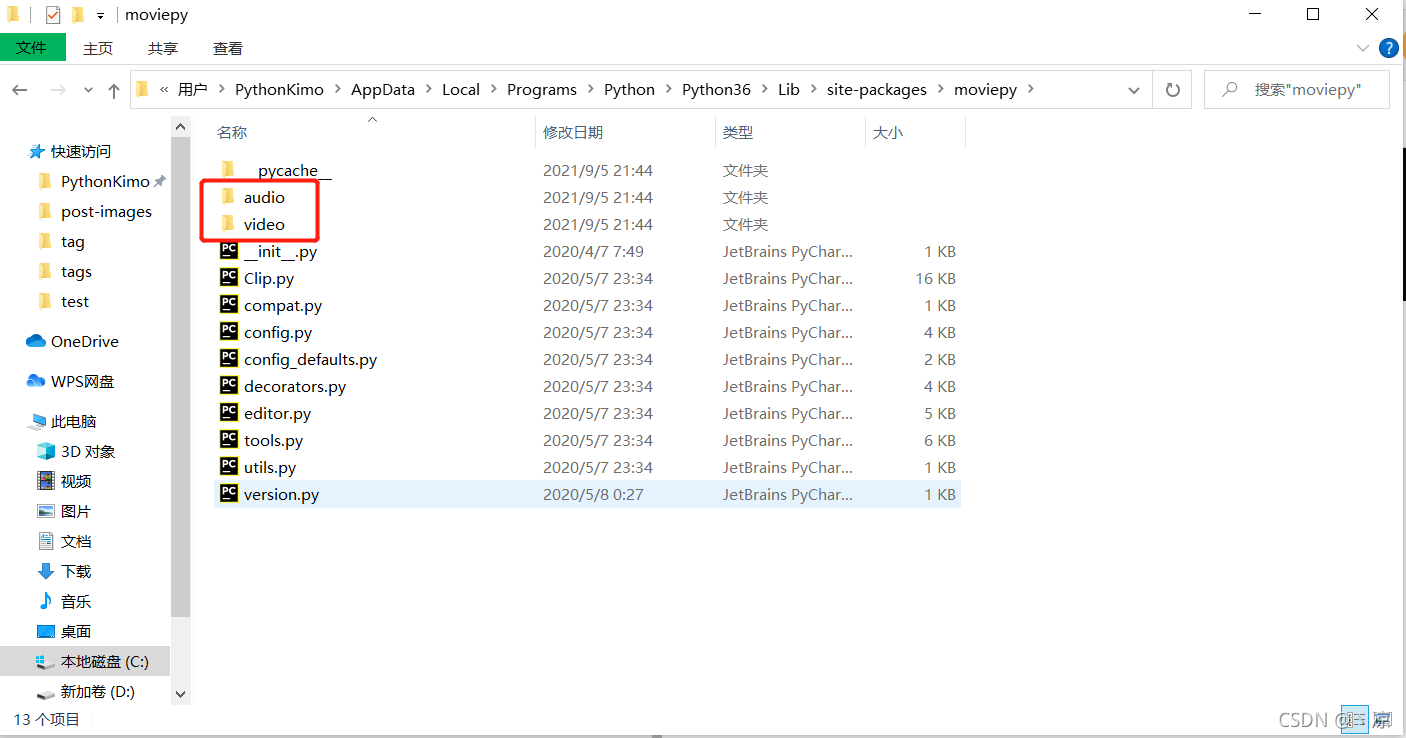
Task: Open 视频 library in navigation pane
Action: point(76,481)
